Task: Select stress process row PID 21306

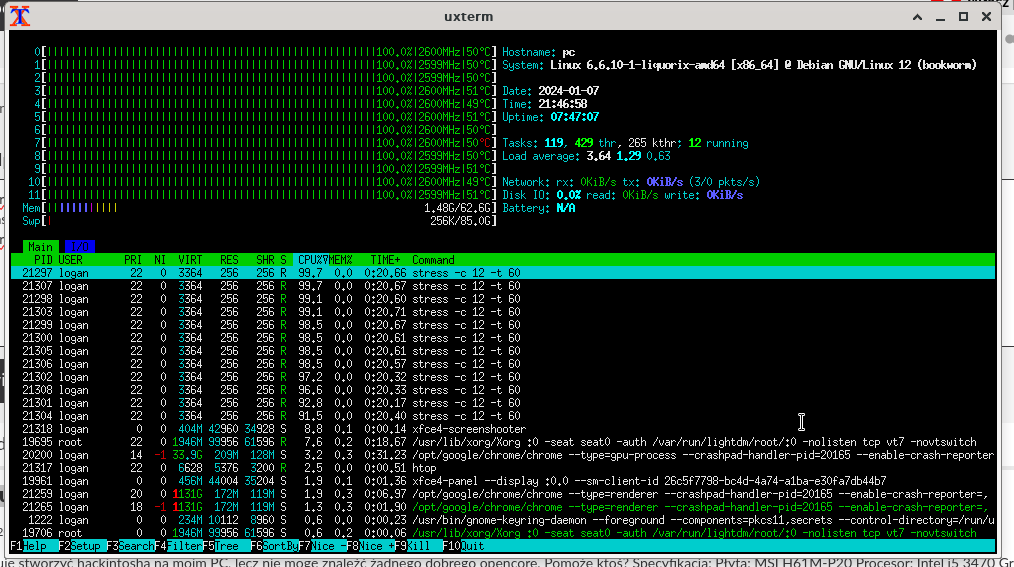Action: tap(502, 364)
